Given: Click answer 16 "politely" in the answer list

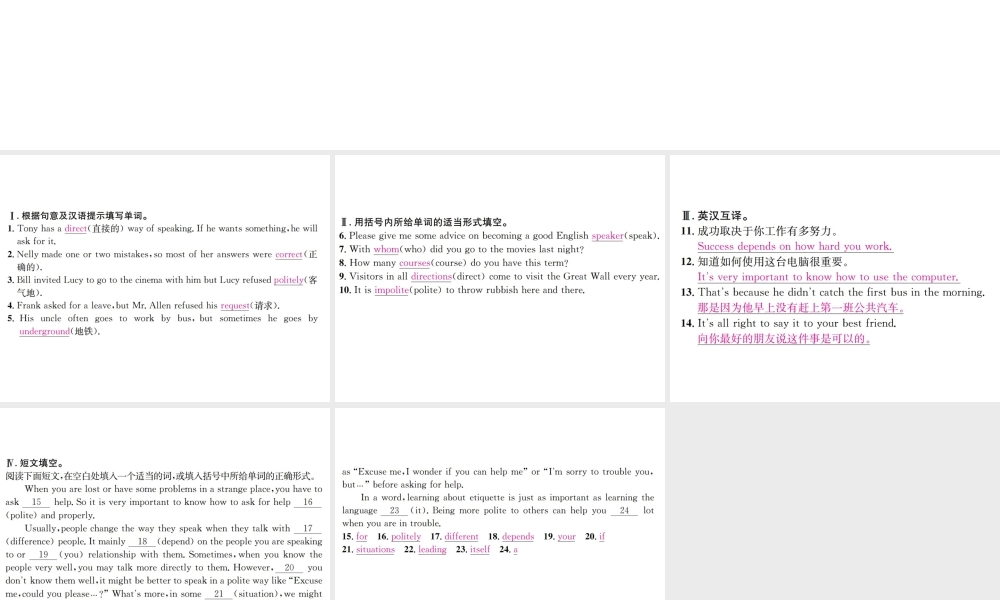Looking at the screenshot, I should pyautogui.click(x=406, y=537).
